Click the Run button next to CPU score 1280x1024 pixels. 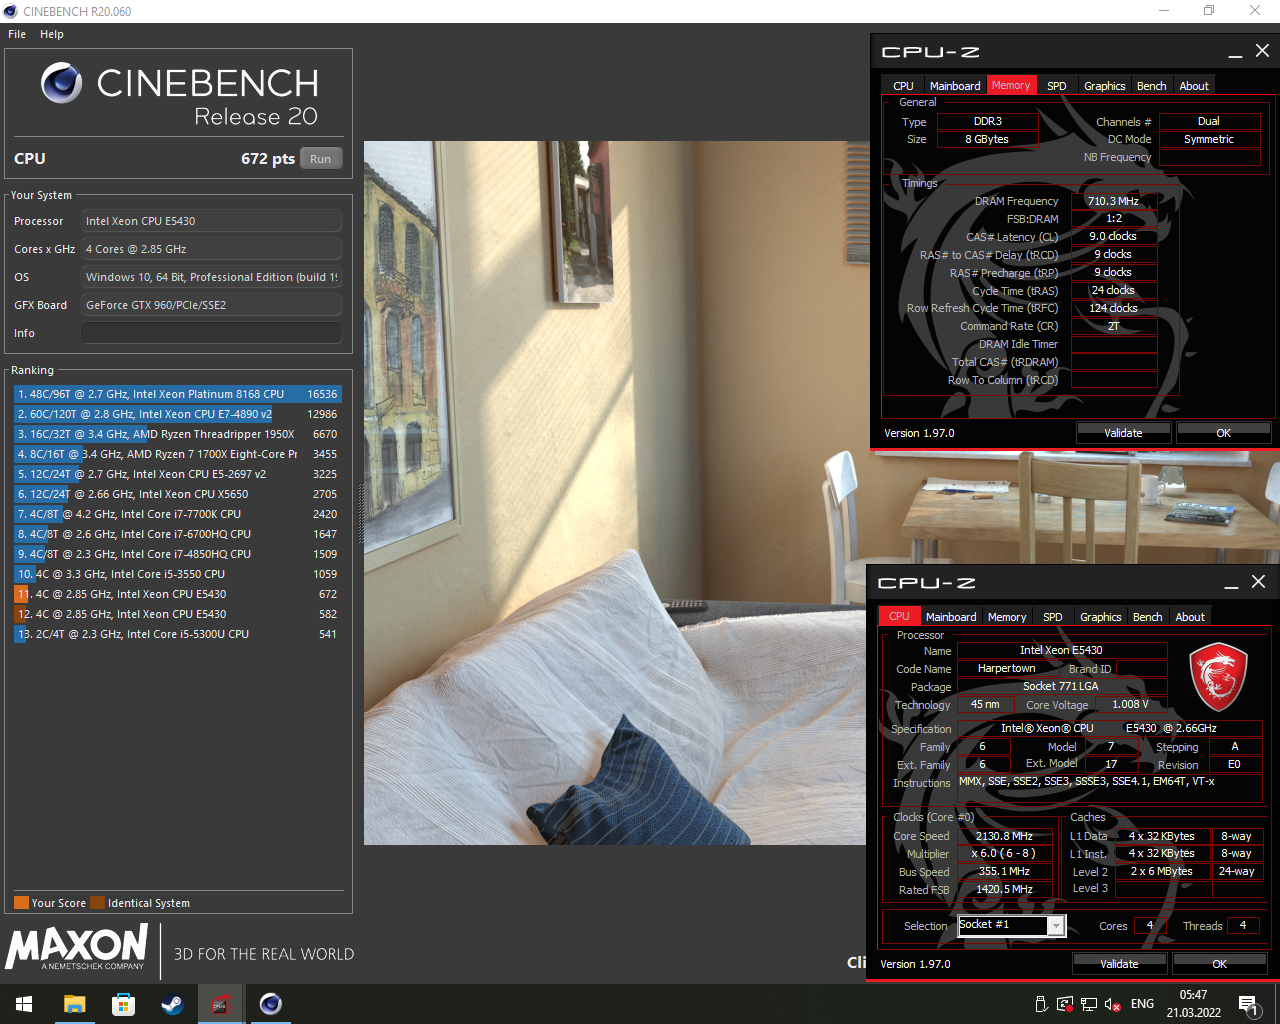pyautogui.click(x=320, y=158)
